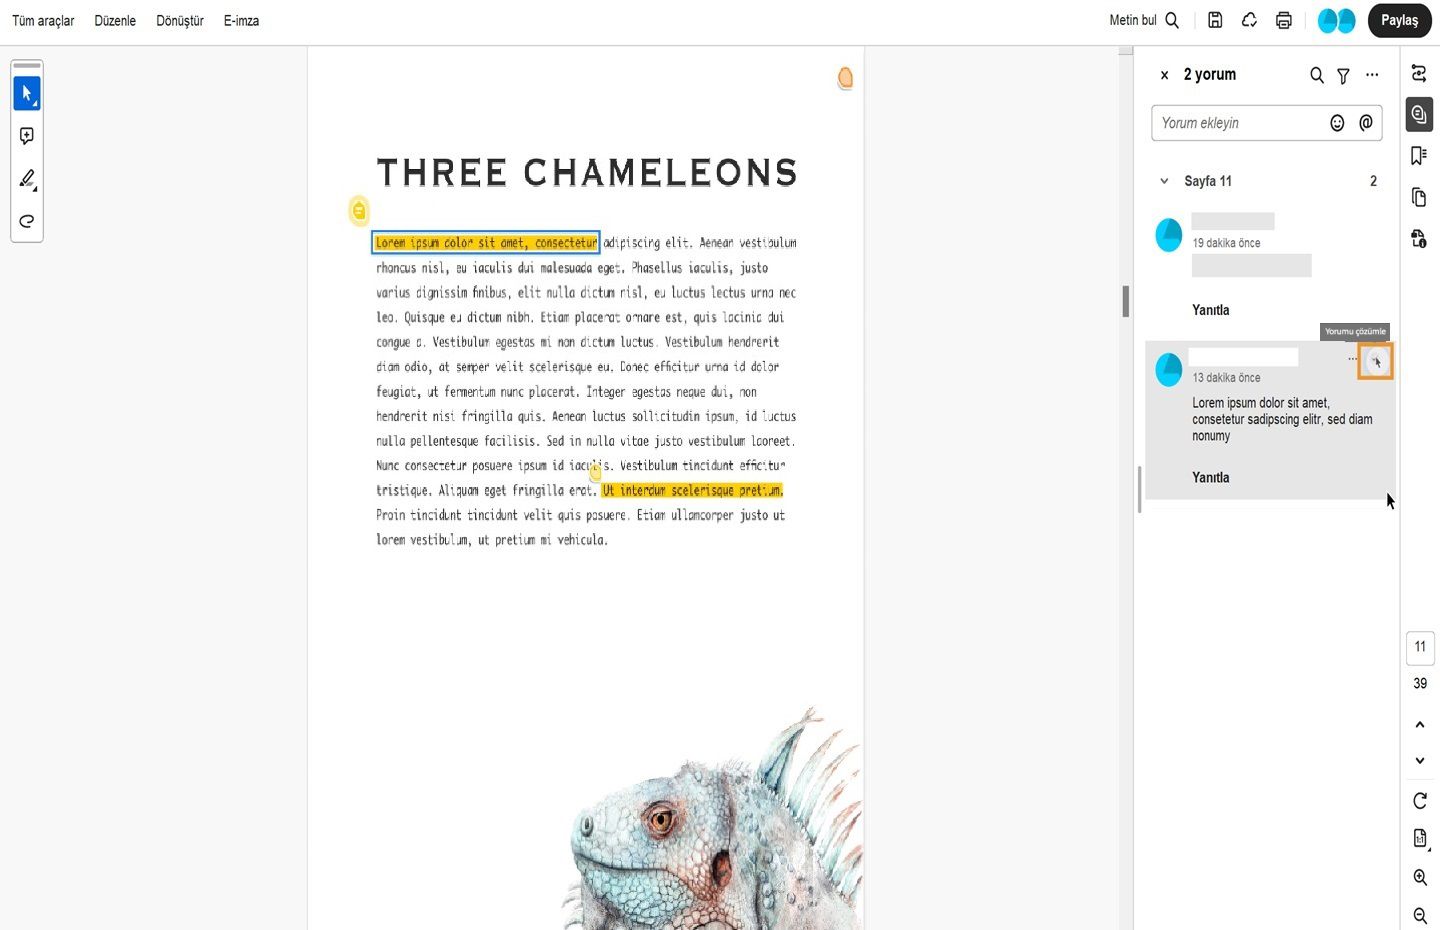Click the print icon

(x=1284, y=20)
